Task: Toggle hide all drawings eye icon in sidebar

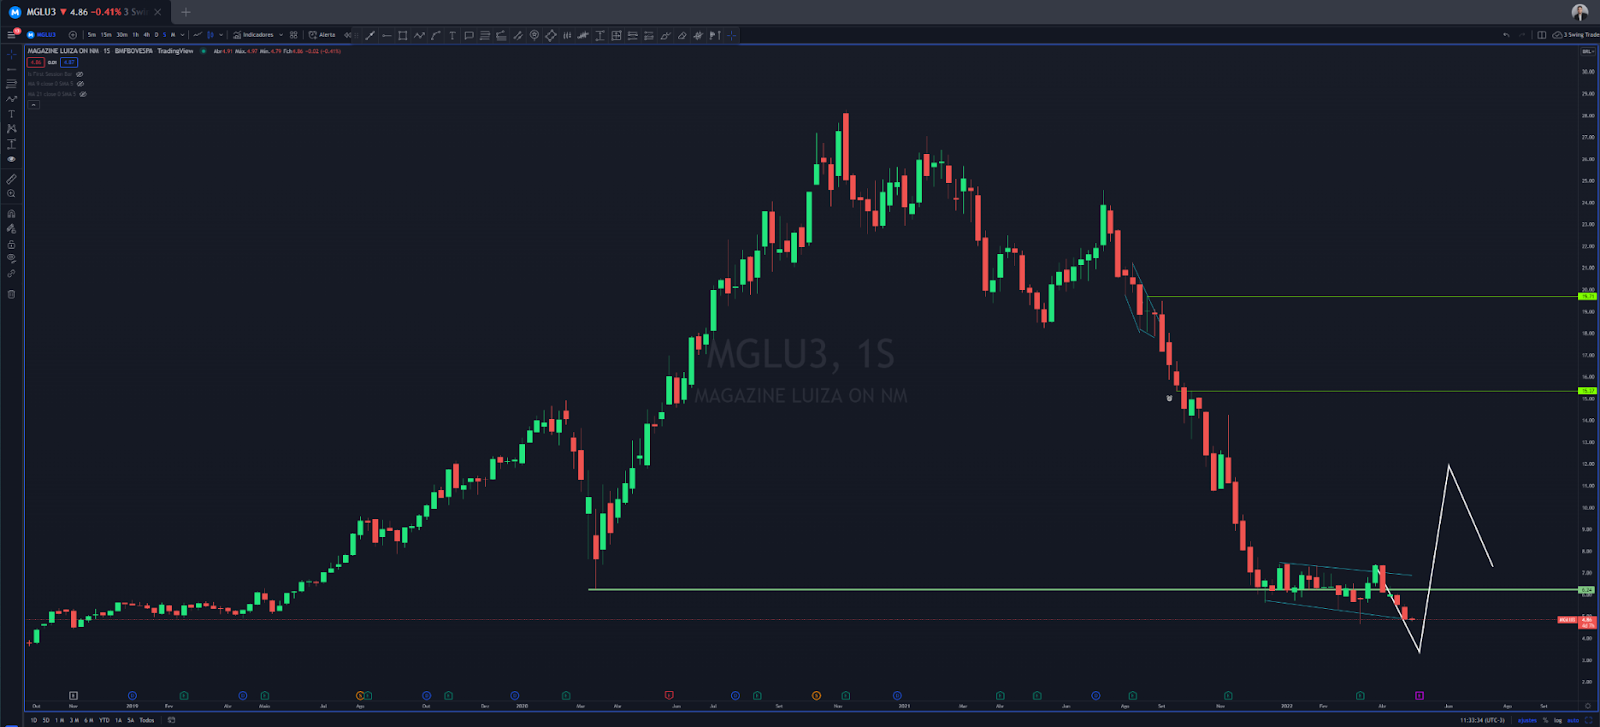Action: tap(12, 259)
